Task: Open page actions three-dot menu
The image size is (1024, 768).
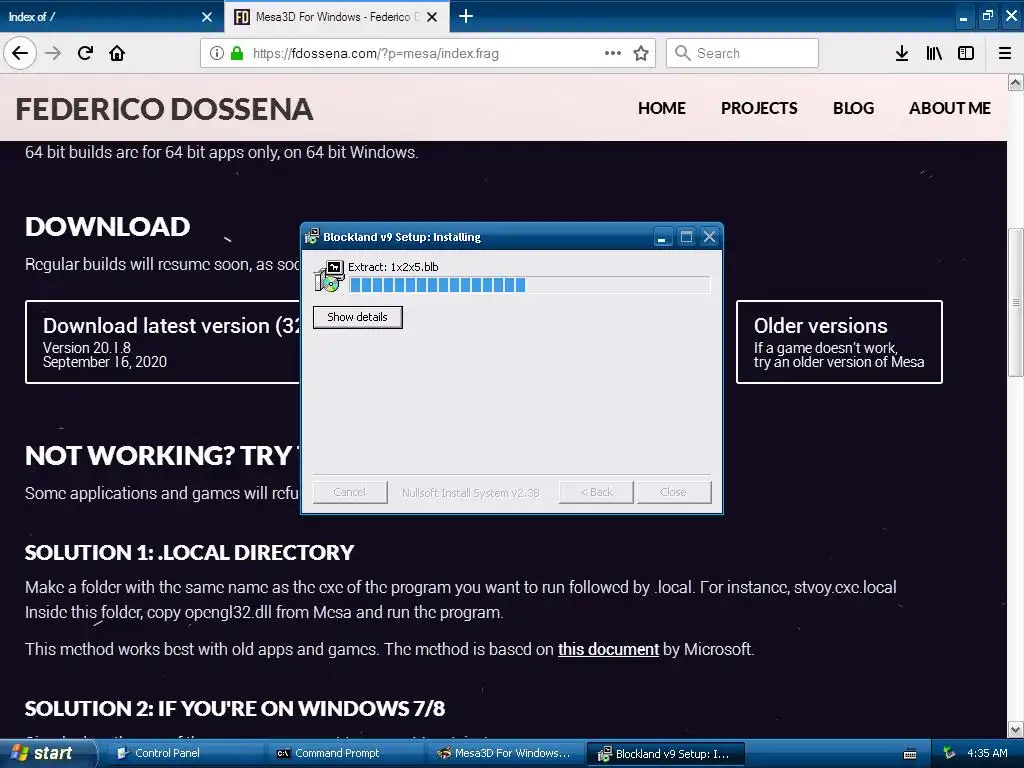Action: tap(613, 53)
